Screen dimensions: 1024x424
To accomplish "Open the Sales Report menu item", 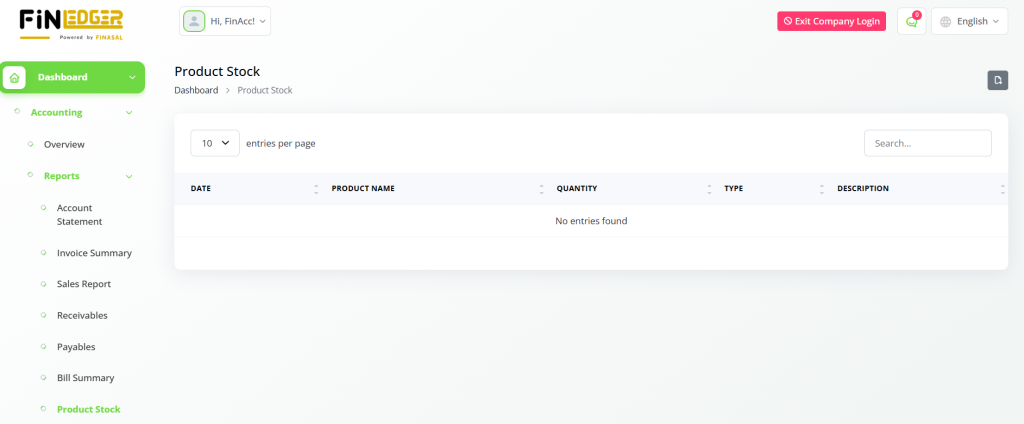I will 84,284.
